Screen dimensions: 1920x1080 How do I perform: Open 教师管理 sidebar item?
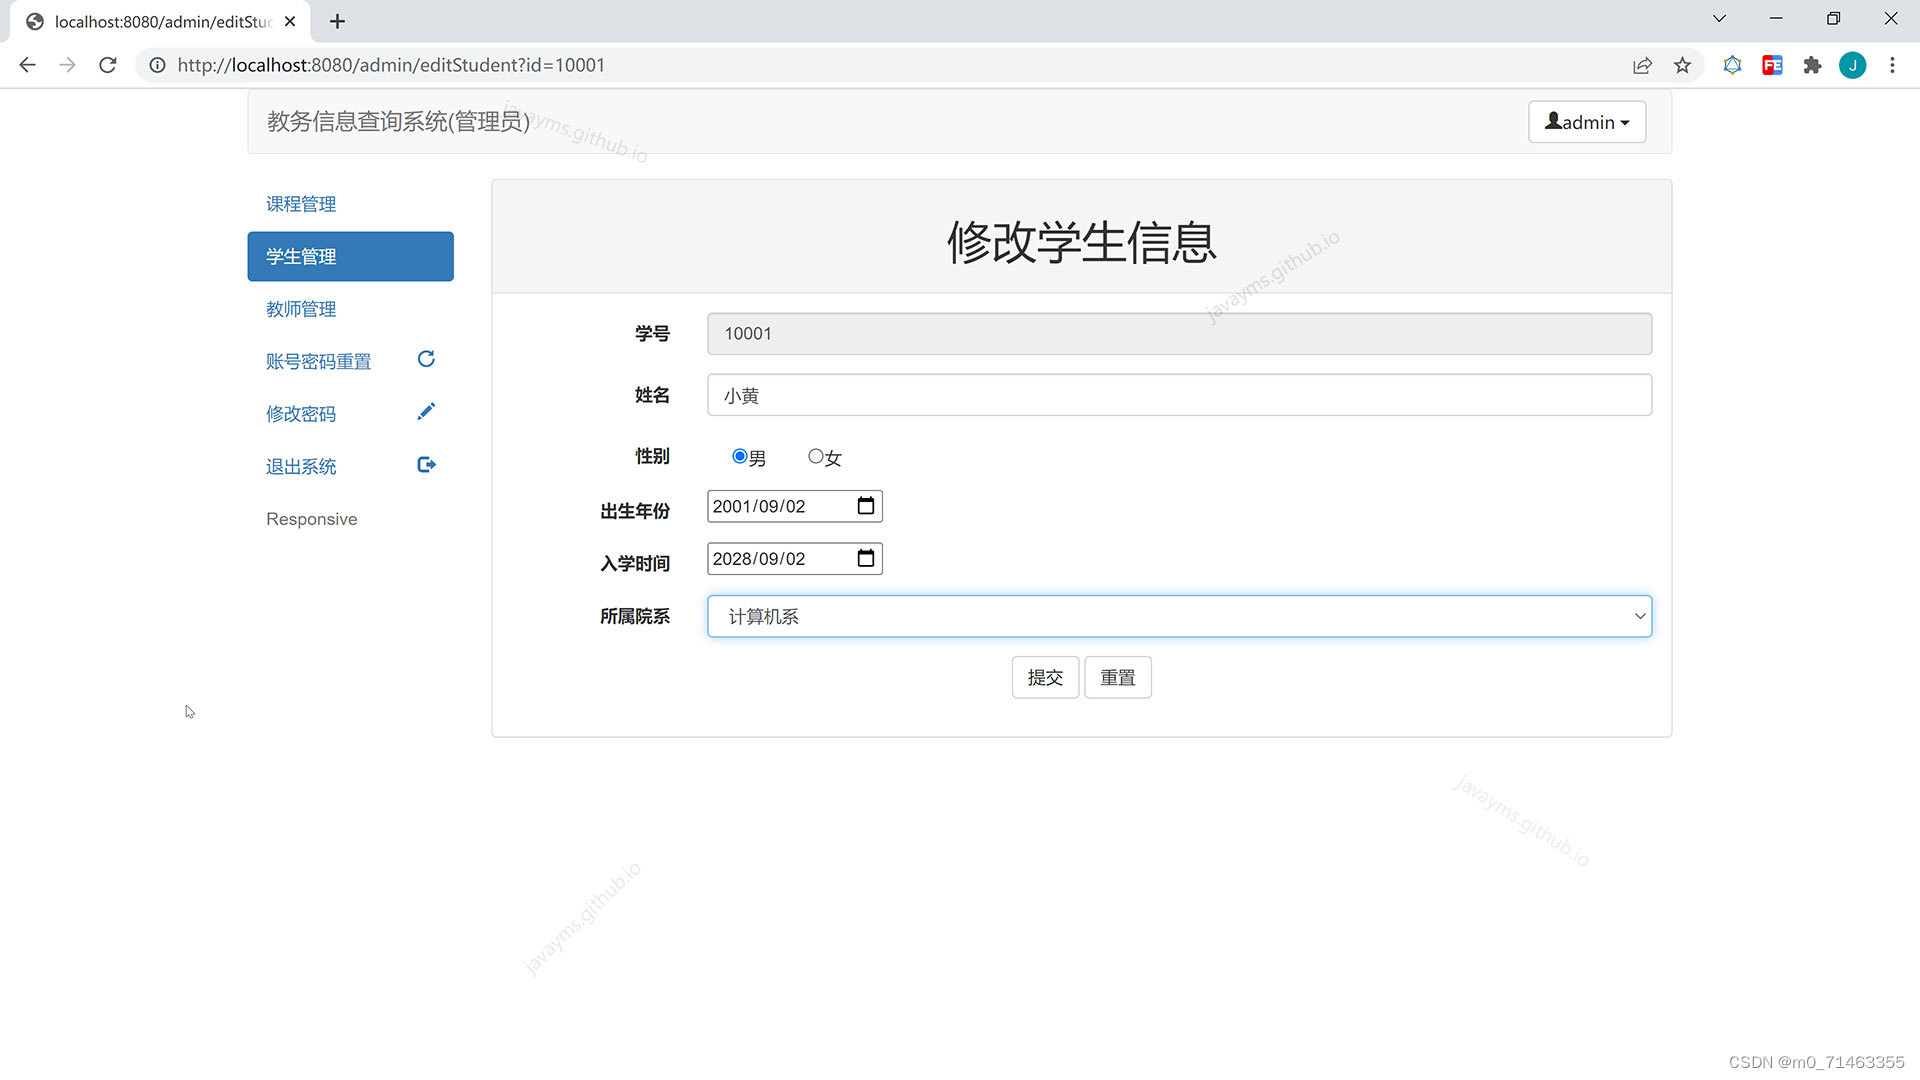click(301, 309)
